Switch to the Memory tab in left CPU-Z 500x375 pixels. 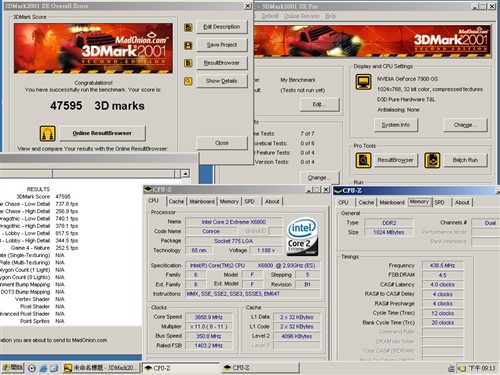coord(229,201)
